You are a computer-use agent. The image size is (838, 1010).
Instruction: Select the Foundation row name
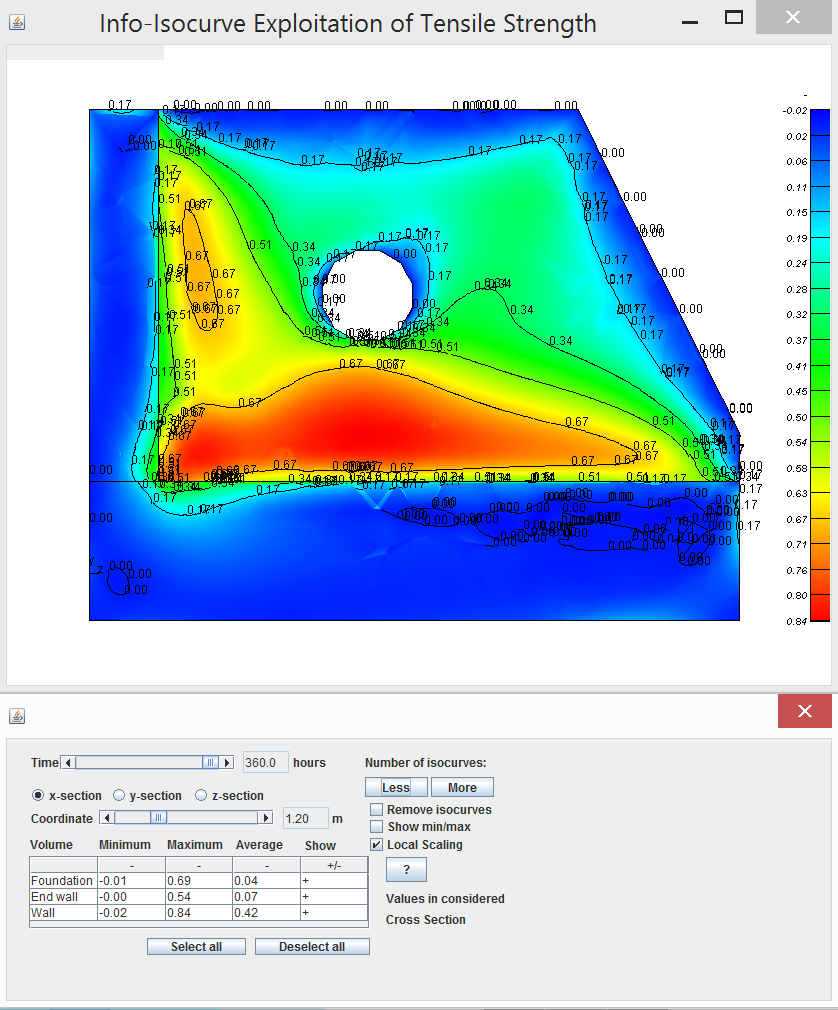(63, 881)
